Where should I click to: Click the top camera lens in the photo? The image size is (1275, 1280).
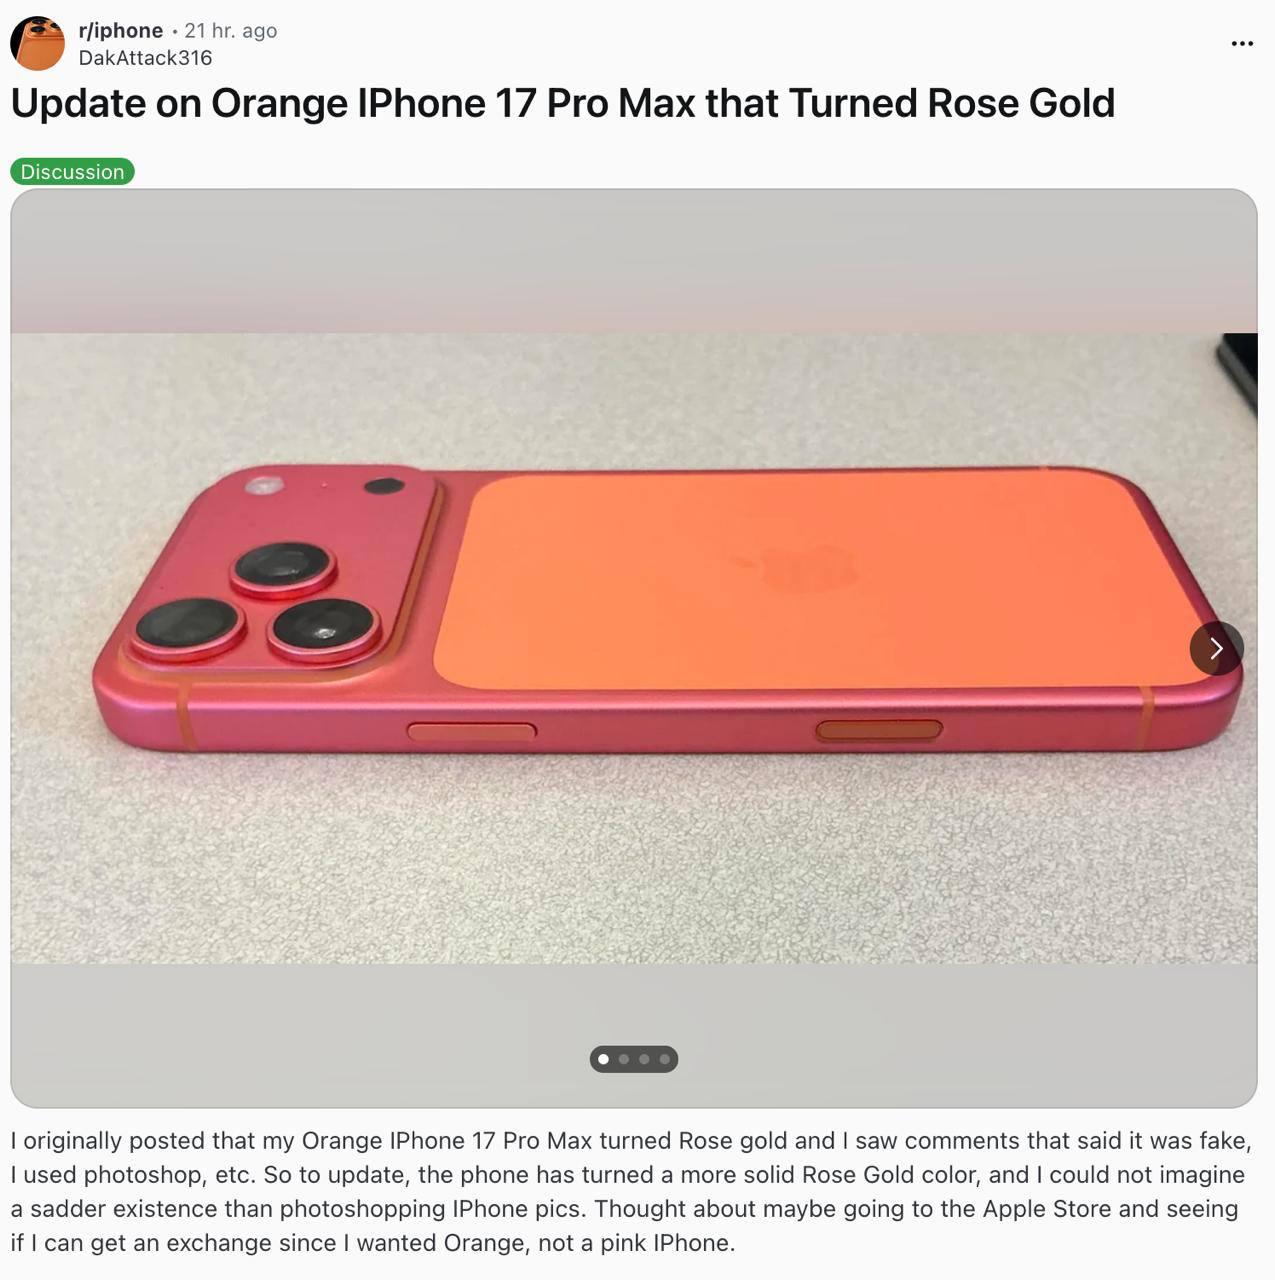coord(283,567)
